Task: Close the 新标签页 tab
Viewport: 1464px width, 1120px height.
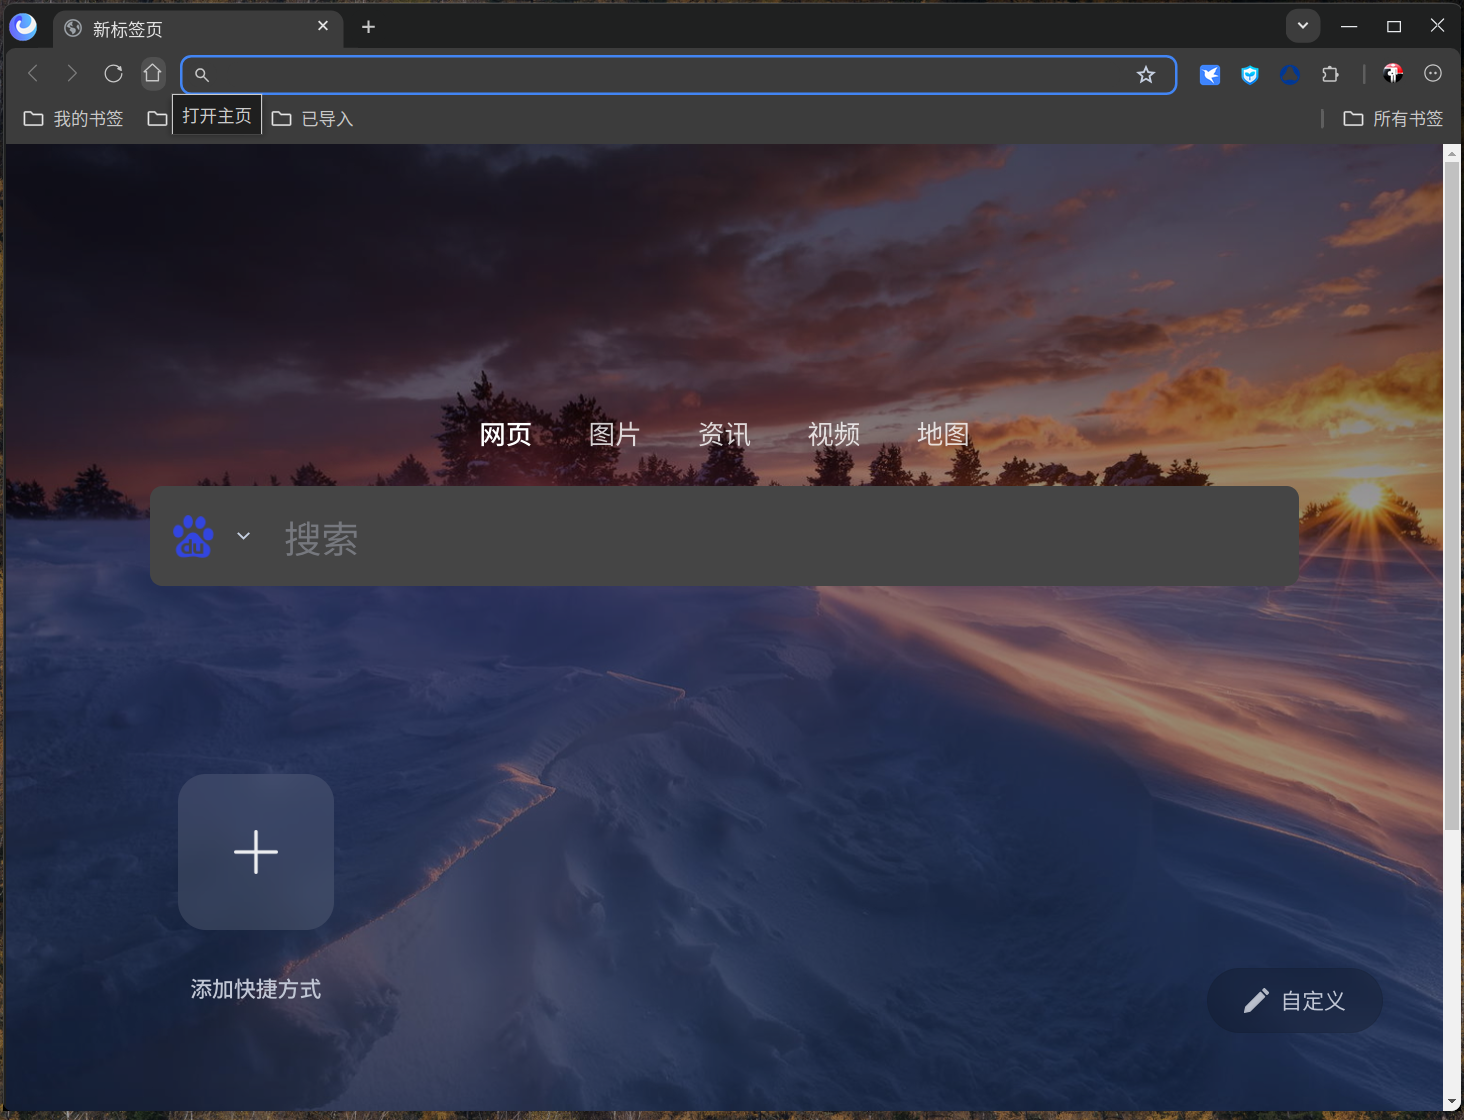Action: tap(323, 26)
